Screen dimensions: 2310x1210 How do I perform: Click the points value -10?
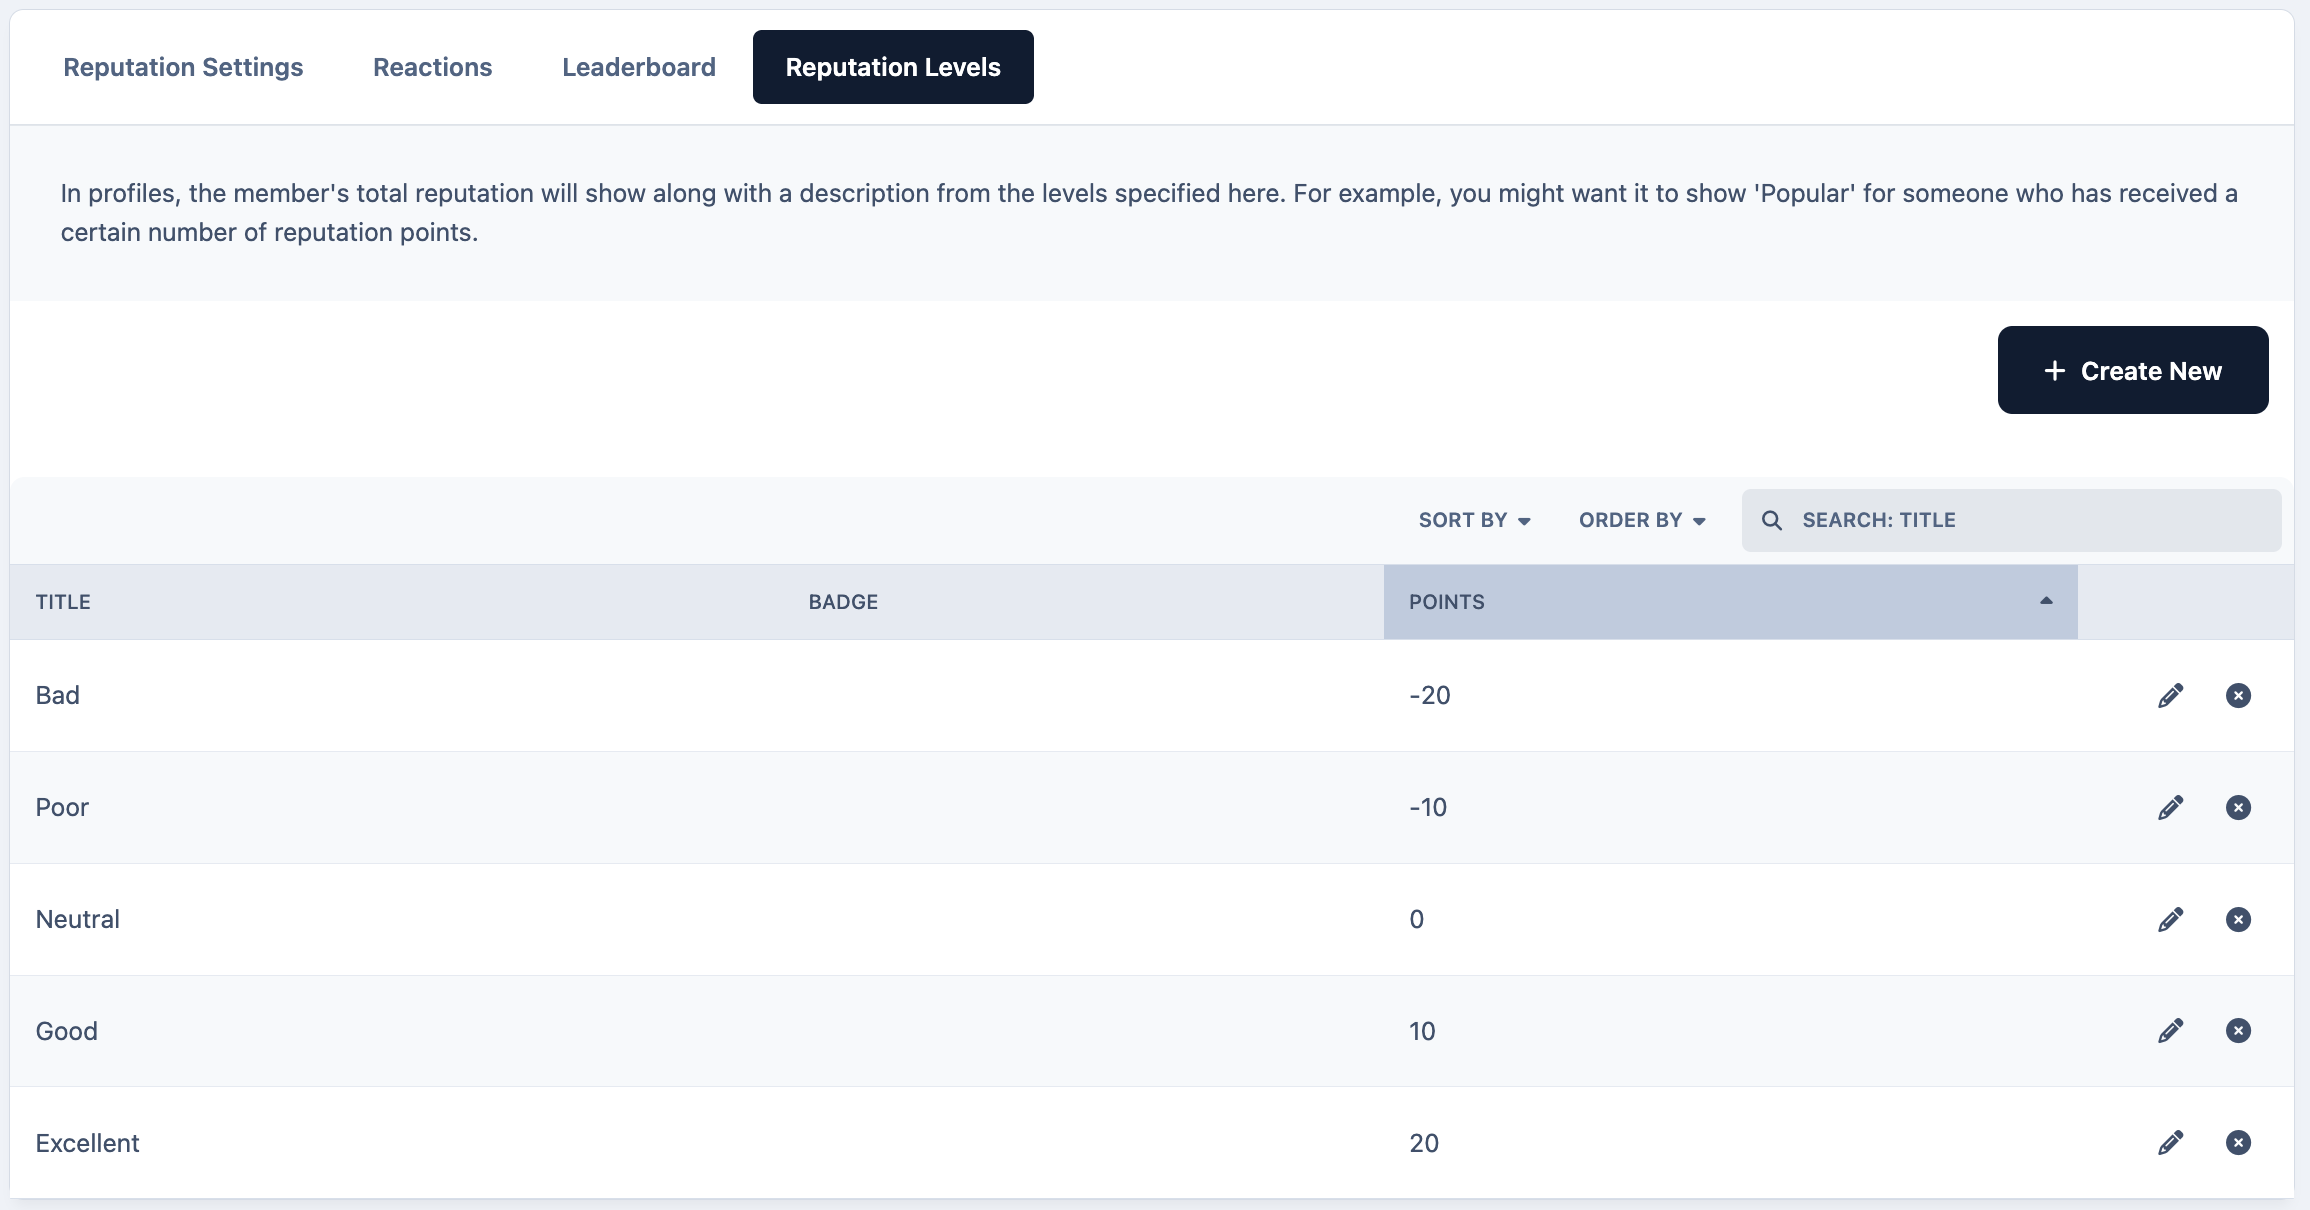click(1428, 808)
